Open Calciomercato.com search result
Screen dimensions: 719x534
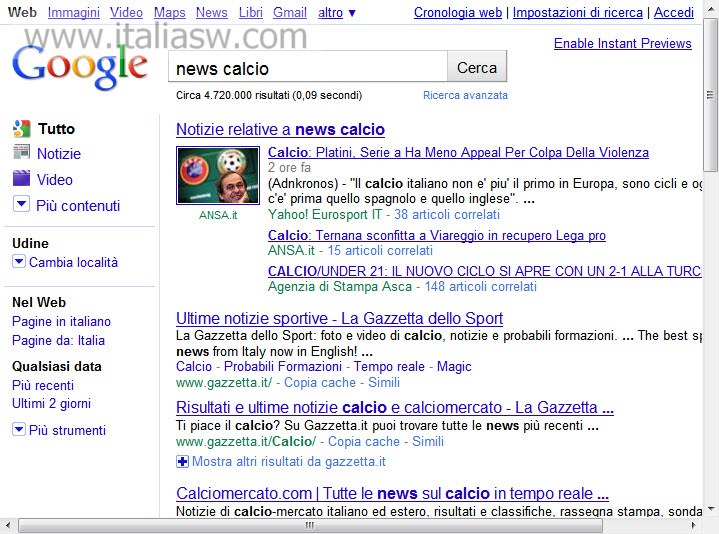click(x=393, y=493)
